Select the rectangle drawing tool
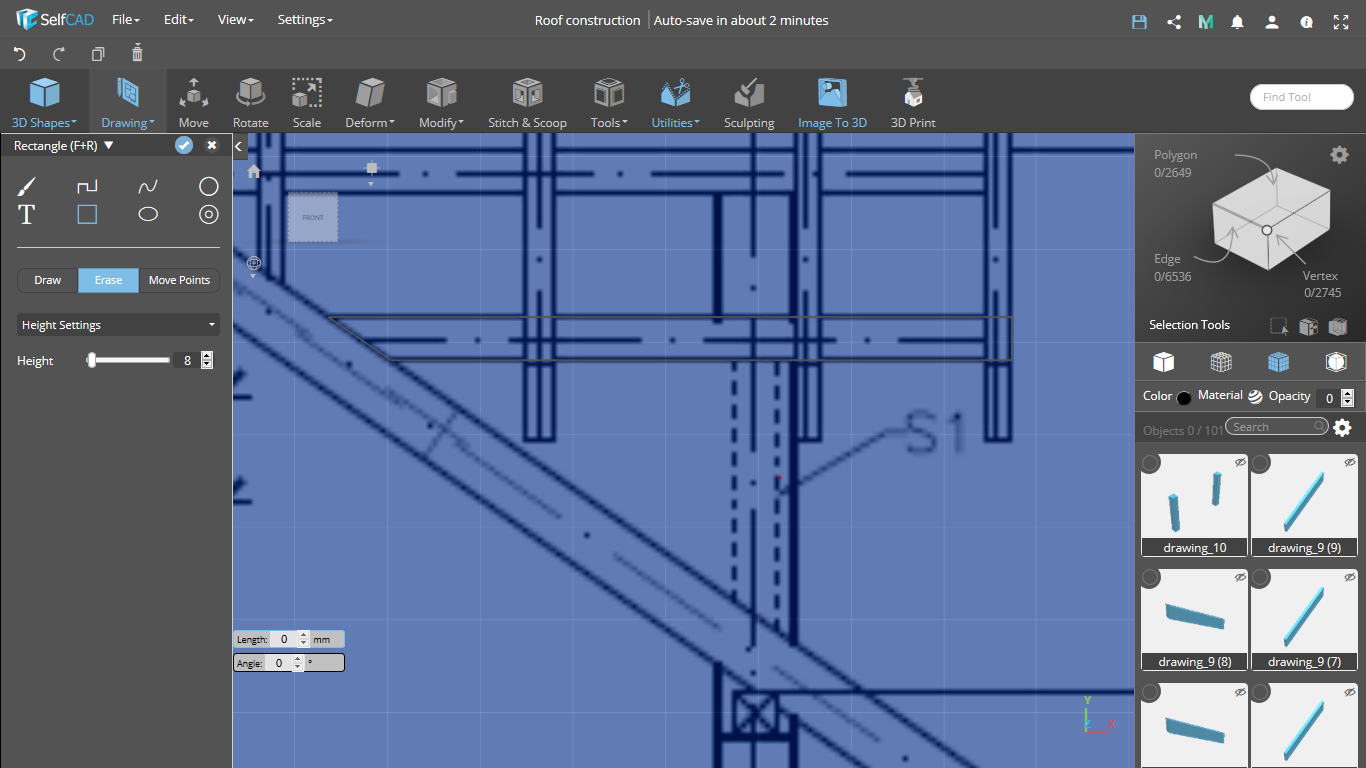This screenshot has height=768, width=1366. click(88, 214)
